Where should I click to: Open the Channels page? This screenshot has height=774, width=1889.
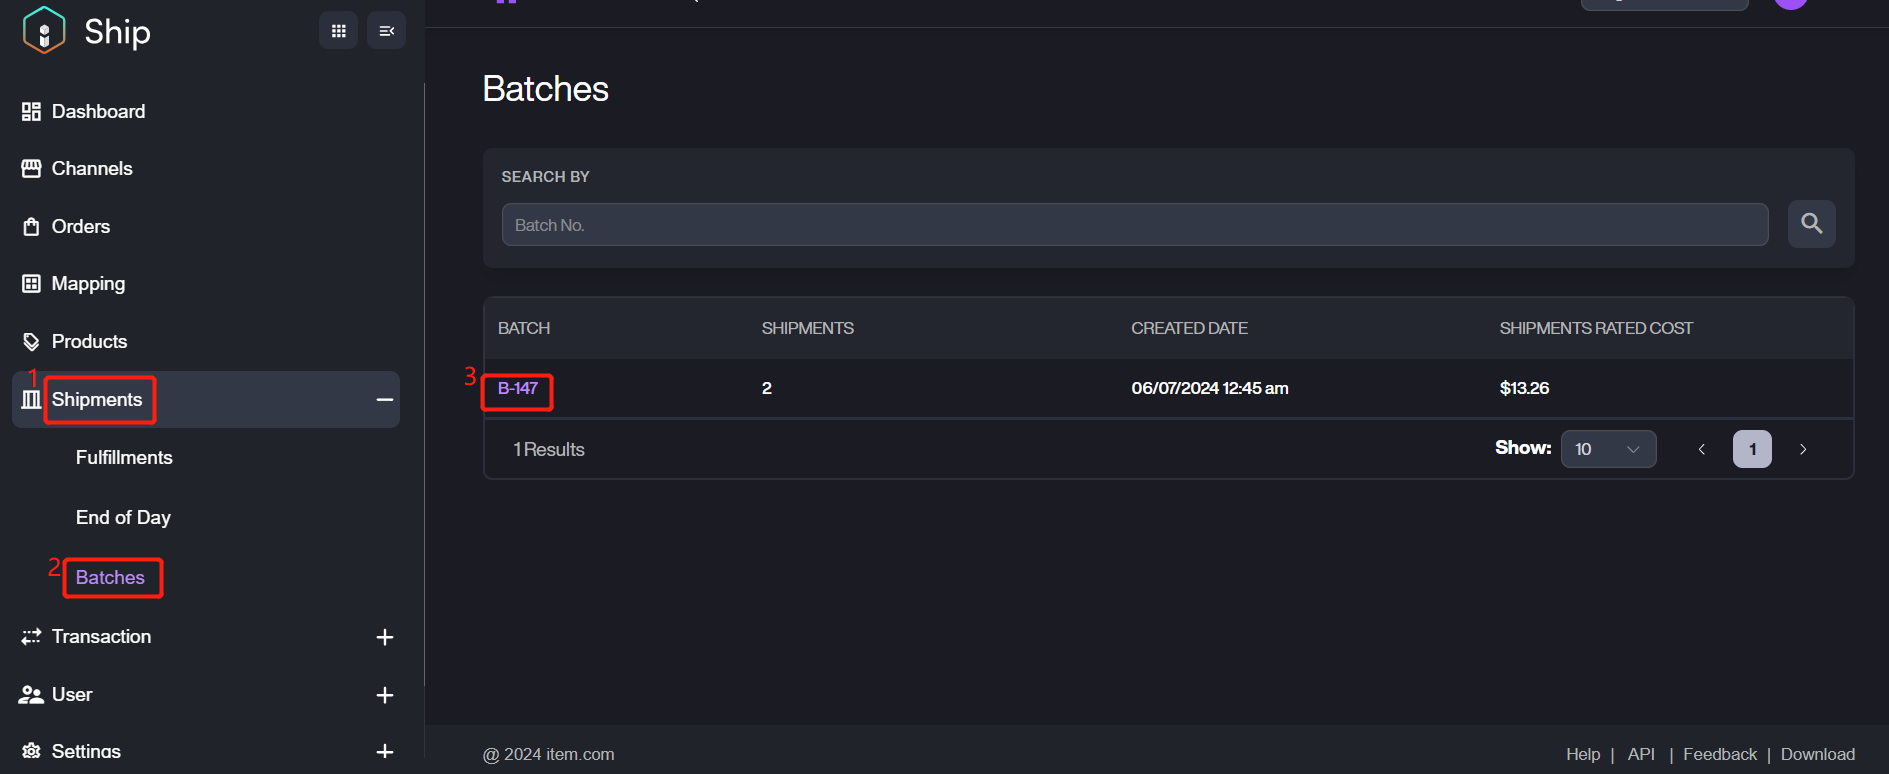point(92,169)
